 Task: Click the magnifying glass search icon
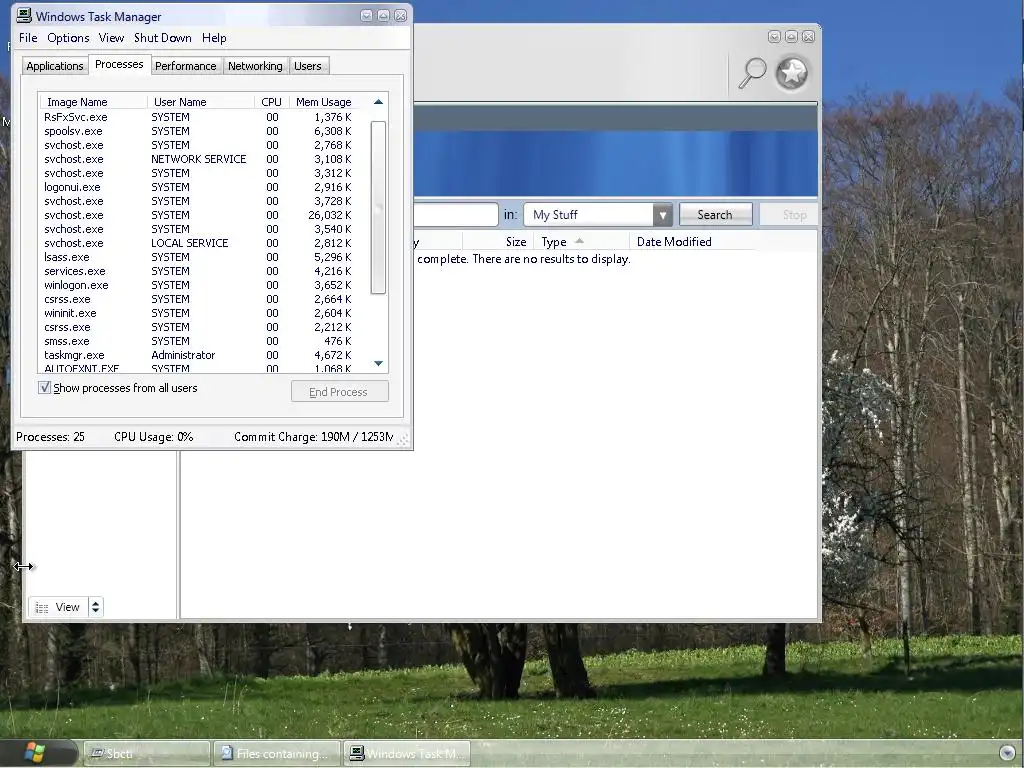(752, 72)
